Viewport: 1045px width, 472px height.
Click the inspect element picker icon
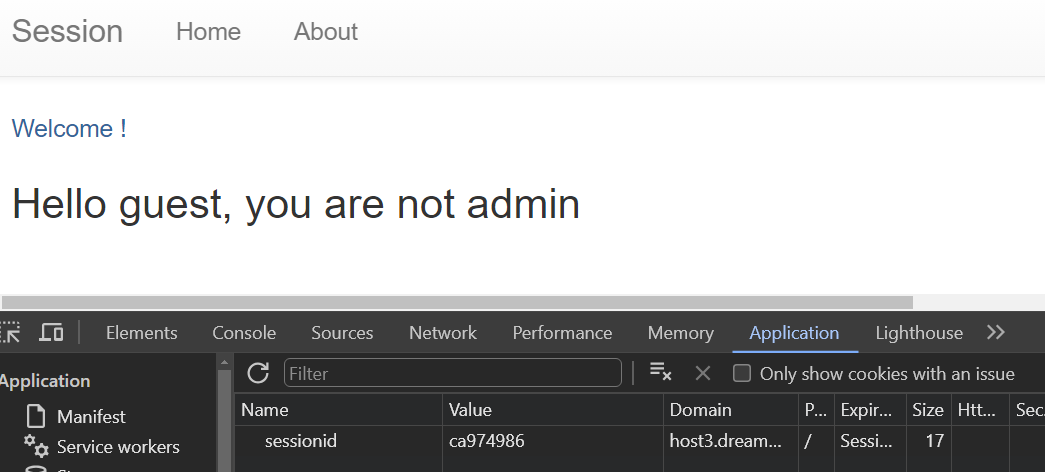[10, 332]
